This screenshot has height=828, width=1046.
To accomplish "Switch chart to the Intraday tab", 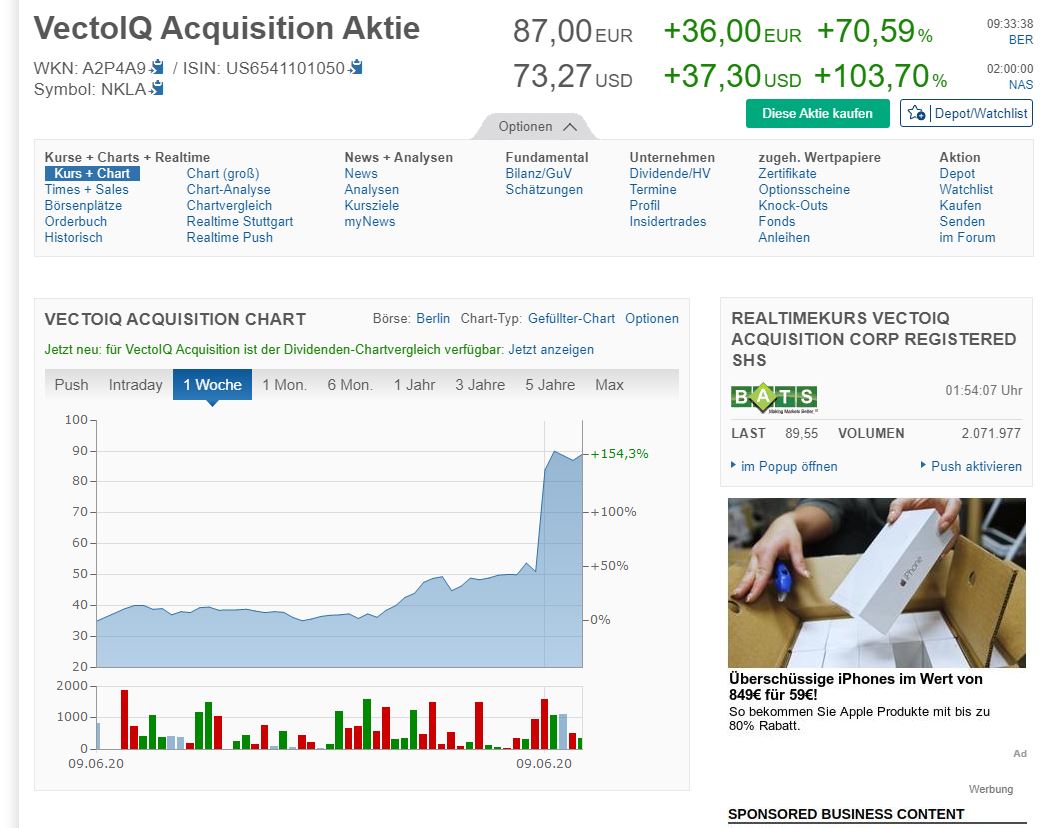I will 135,385.
